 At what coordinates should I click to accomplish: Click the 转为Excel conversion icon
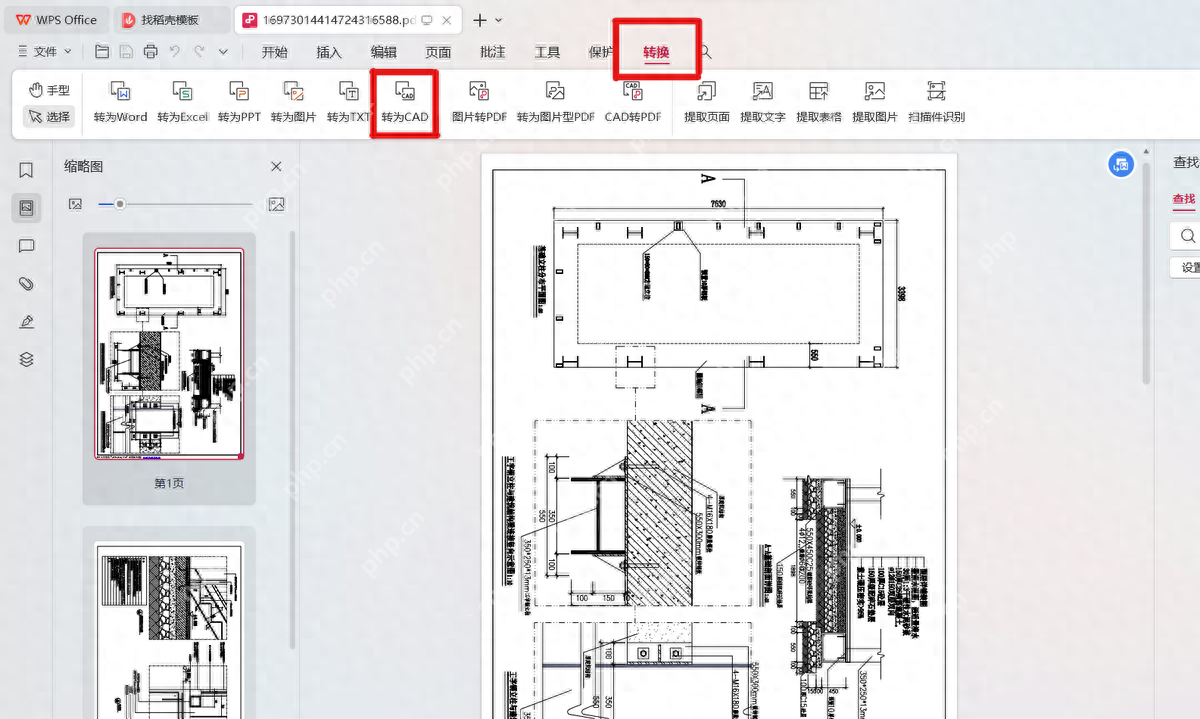click(182, 103)
